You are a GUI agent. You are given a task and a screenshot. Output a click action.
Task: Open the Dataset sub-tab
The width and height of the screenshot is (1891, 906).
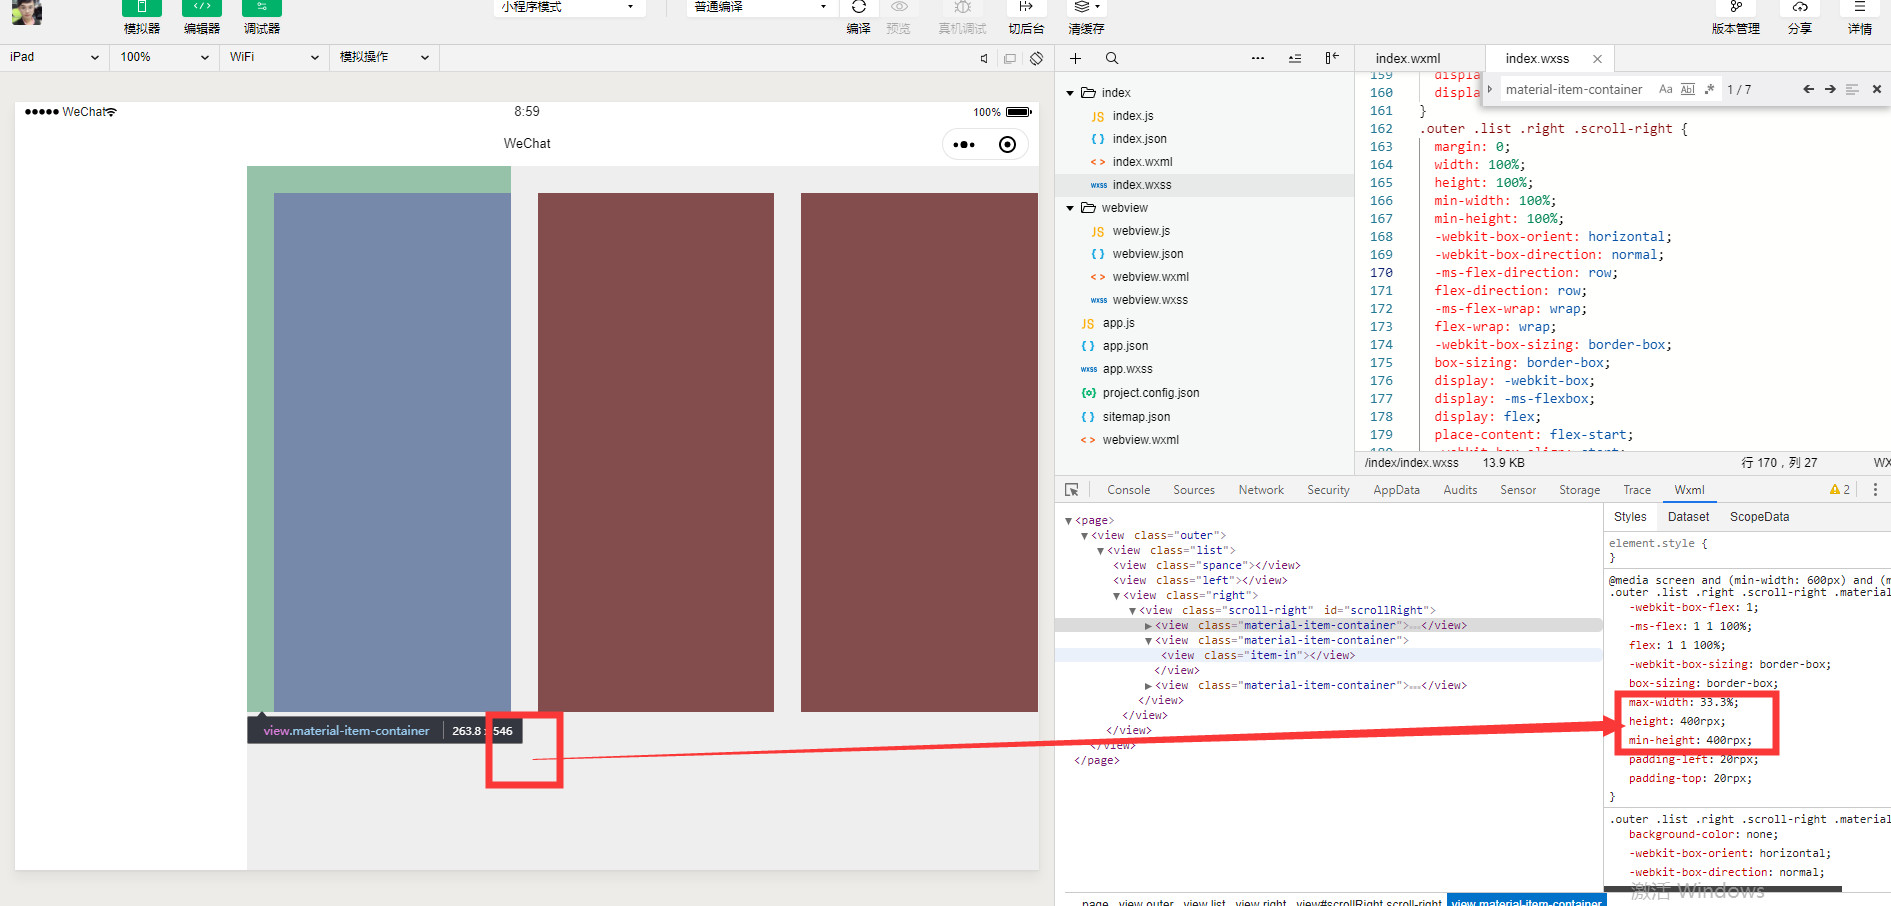click(x=1688, y=517)
